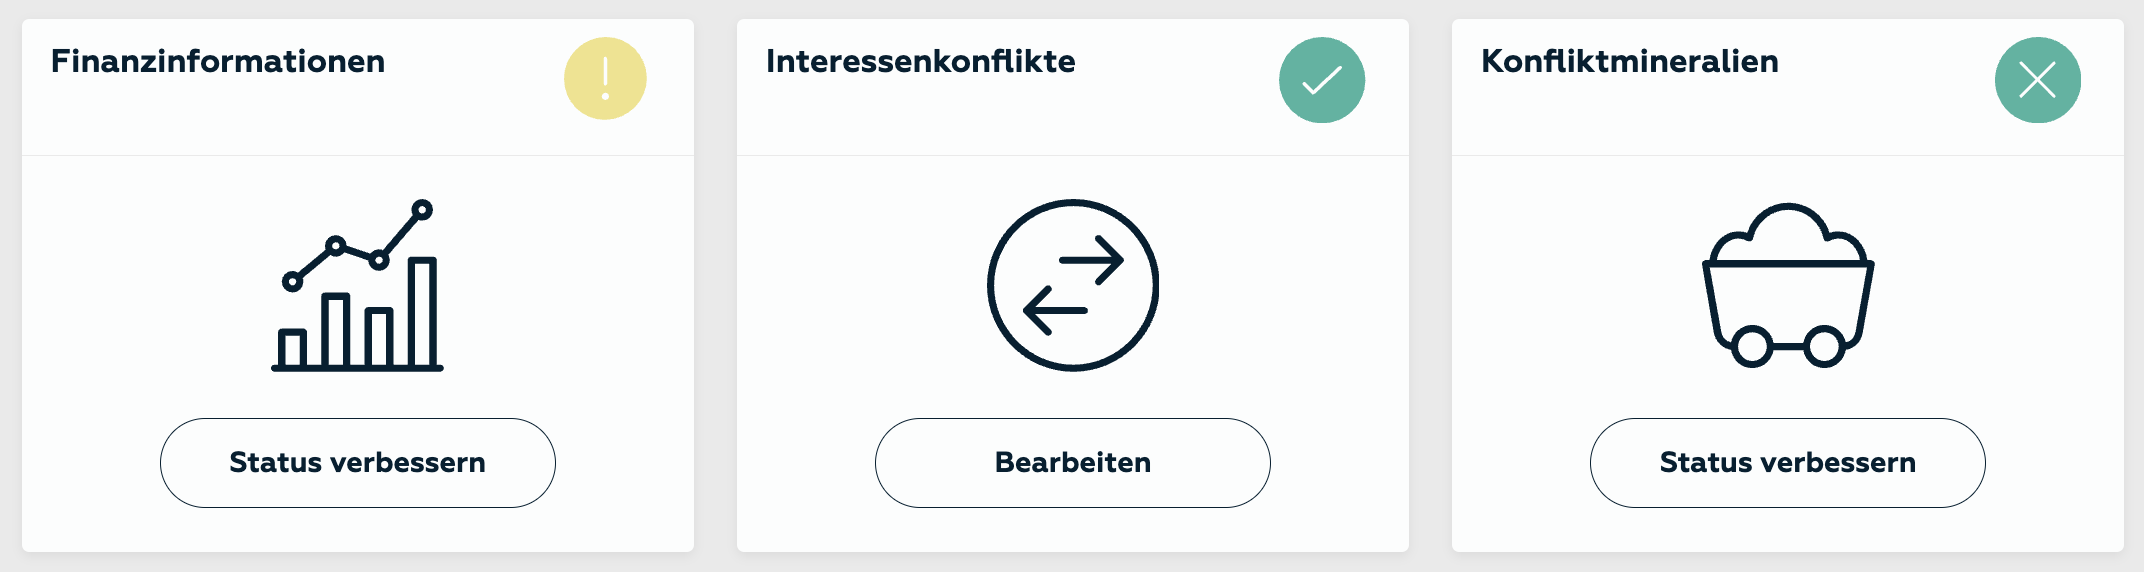This screenshot has height=572, width=2144.
Task: Select the Finanzinformationen card title
Action: [x=218, y=61]
